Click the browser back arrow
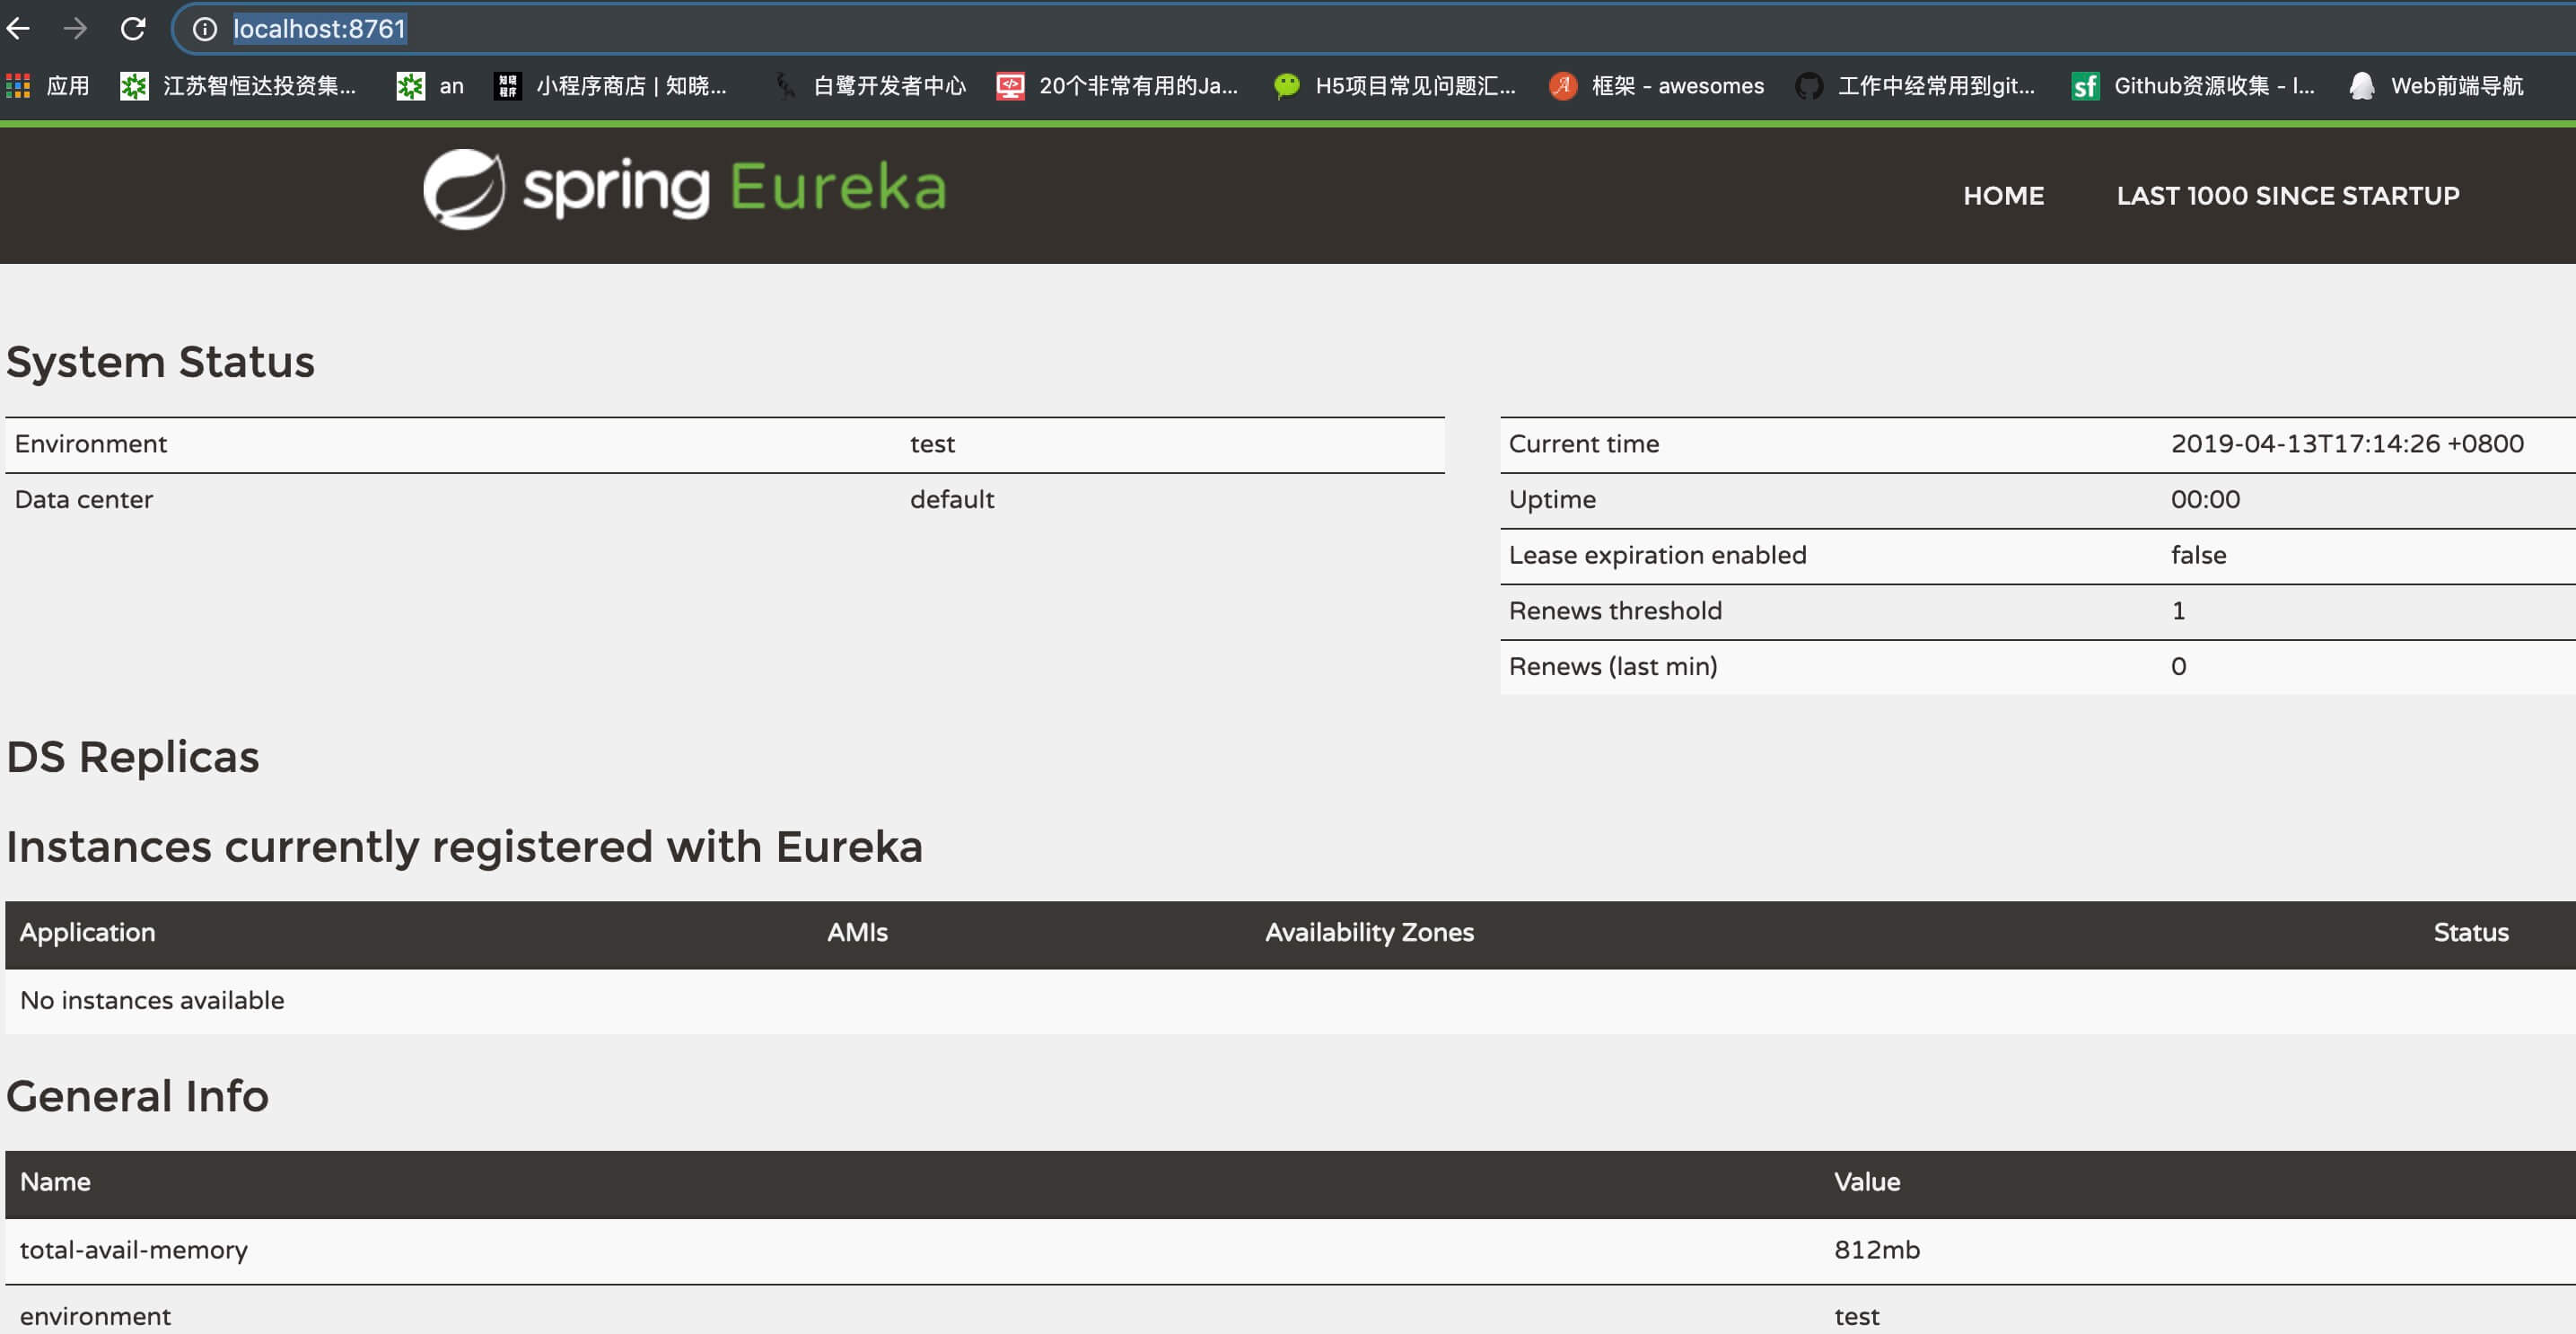The image size is (2576, 1334). pos(19,28)
